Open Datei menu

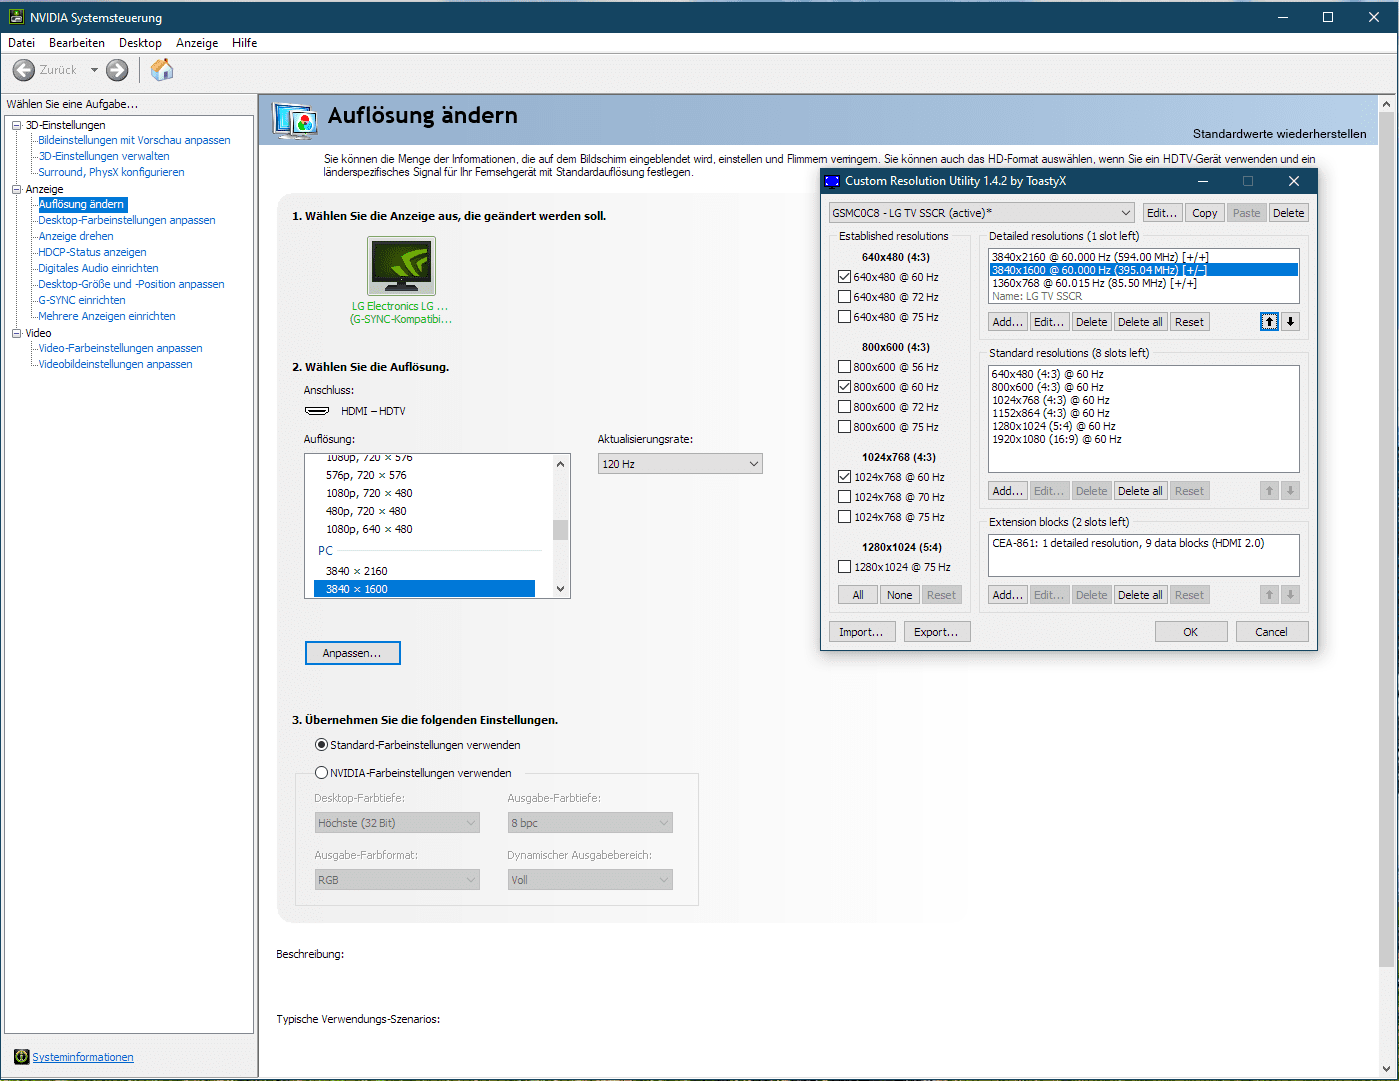pos(21,43)
